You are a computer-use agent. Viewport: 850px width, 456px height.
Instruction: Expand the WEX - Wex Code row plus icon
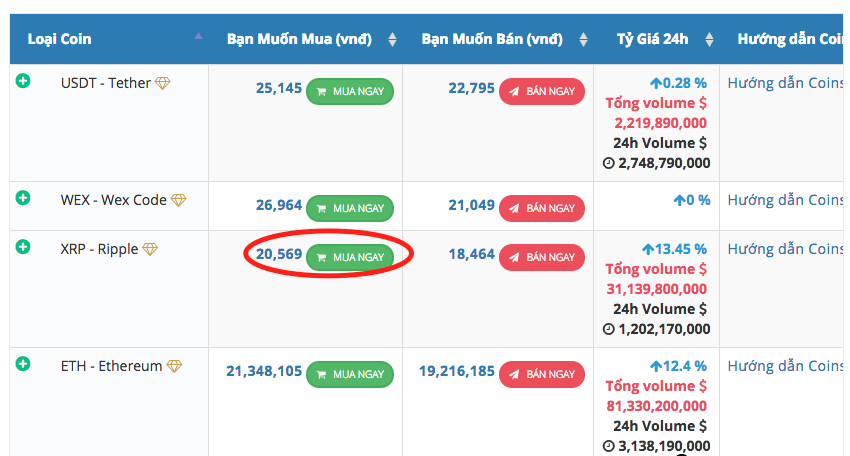[23, 198]
